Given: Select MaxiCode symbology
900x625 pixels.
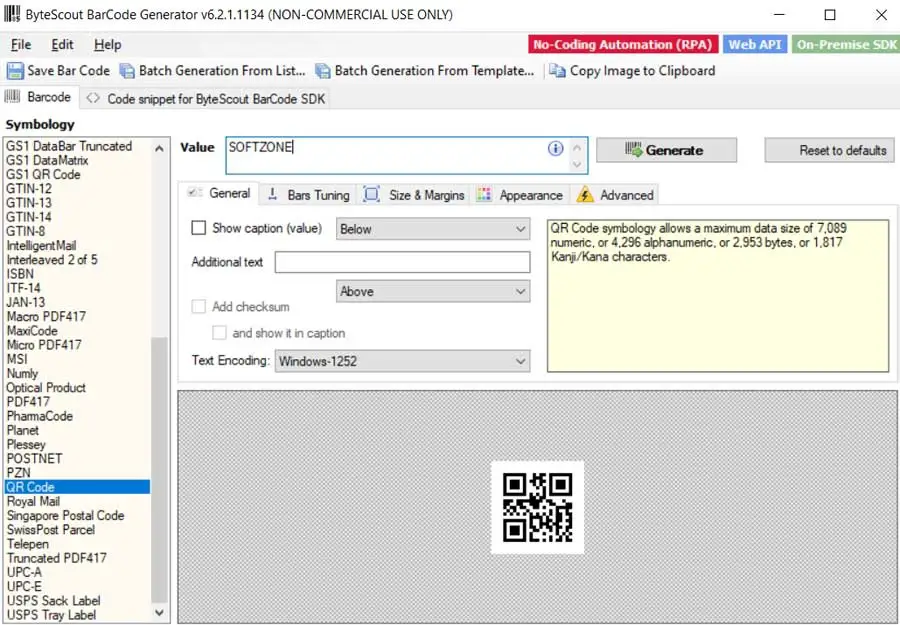Looking at the screenshot, I should click(x=32, y=331).
